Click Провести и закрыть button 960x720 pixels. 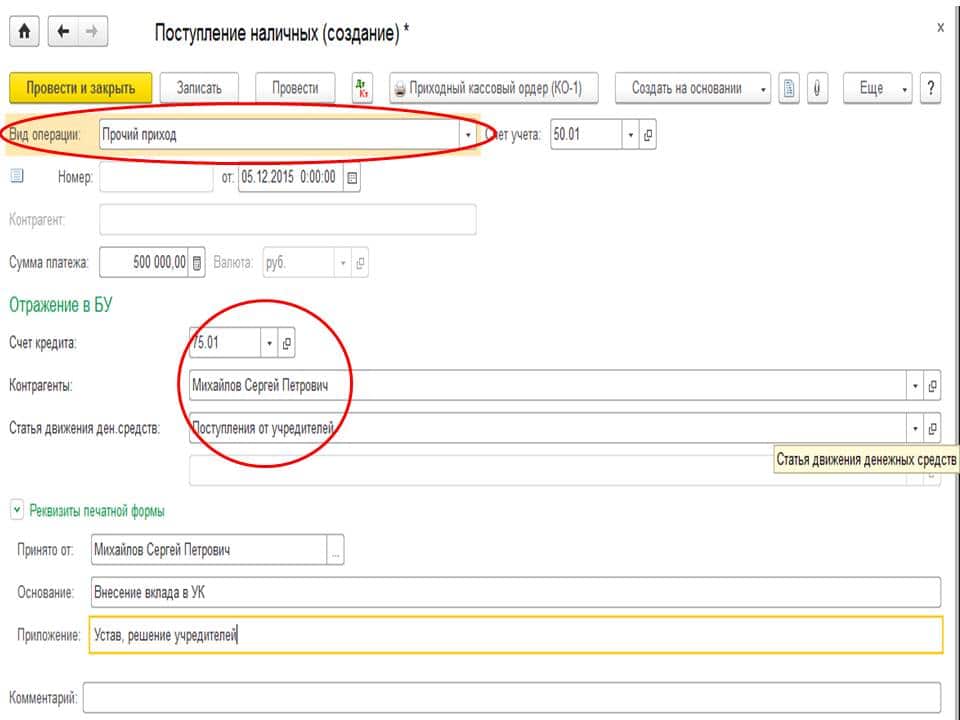click(x=81, y=88)
